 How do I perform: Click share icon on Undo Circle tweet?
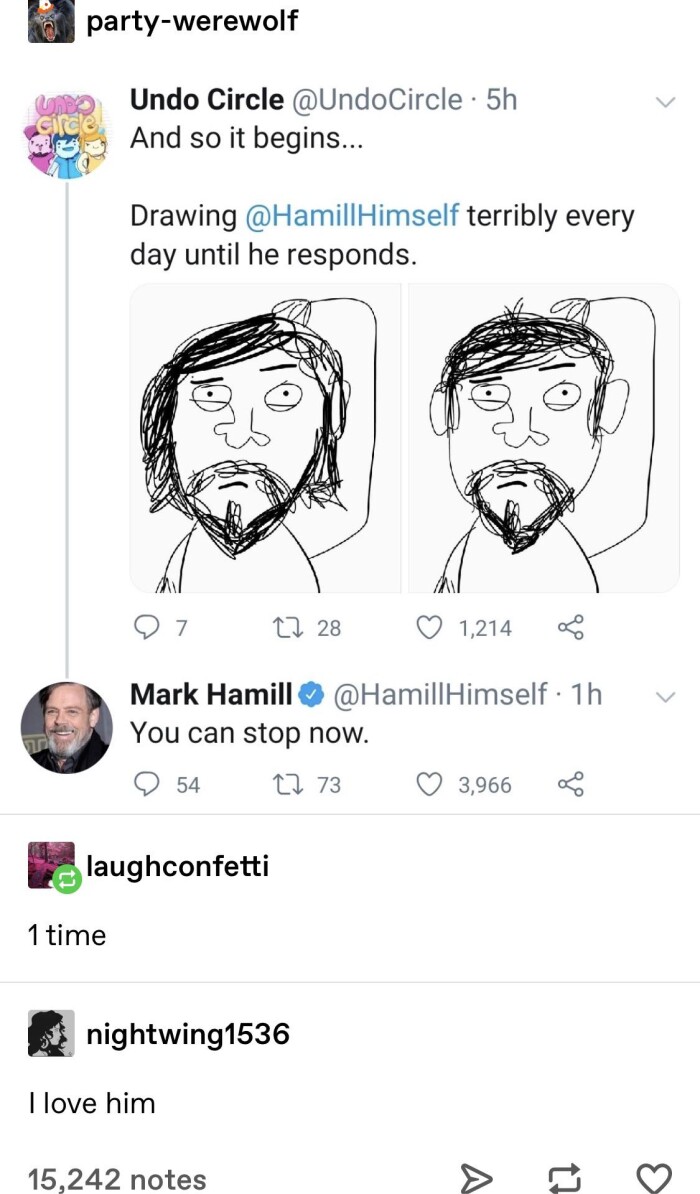(x=569, y=628)
